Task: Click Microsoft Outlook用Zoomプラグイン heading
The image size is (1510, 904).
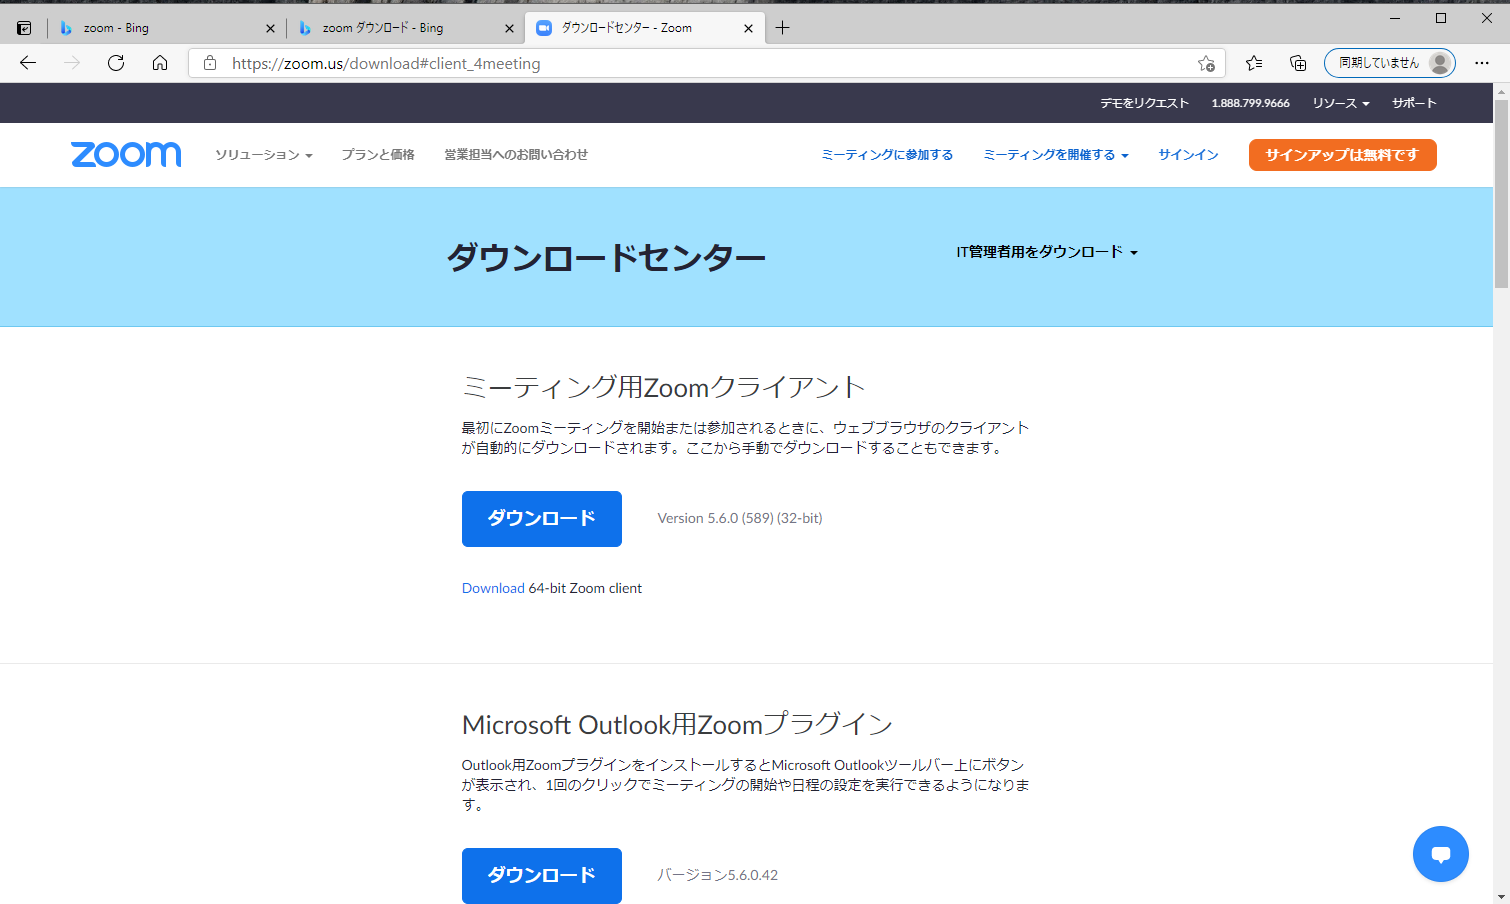Action: [x=677, y=724]
